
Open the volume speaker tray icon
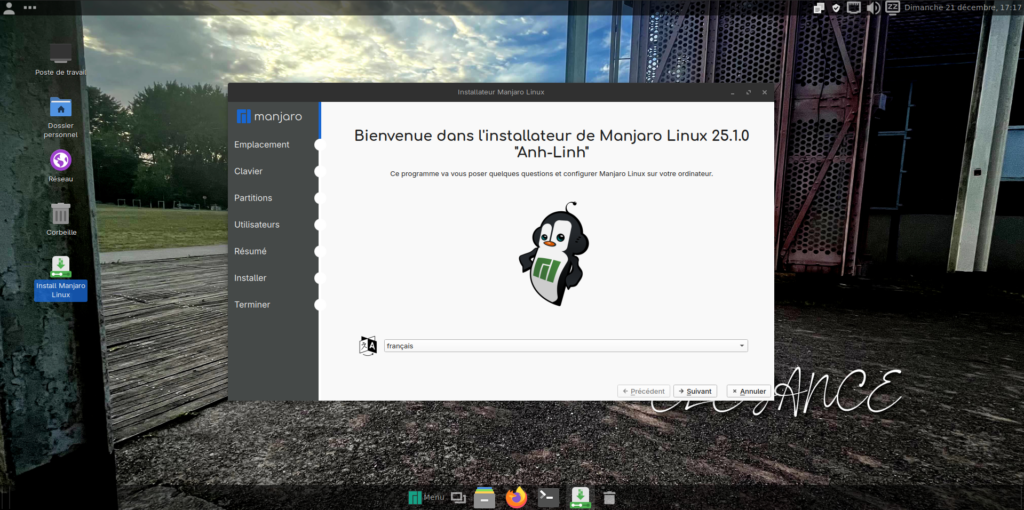pyautogui.click(x=872, y=8)
